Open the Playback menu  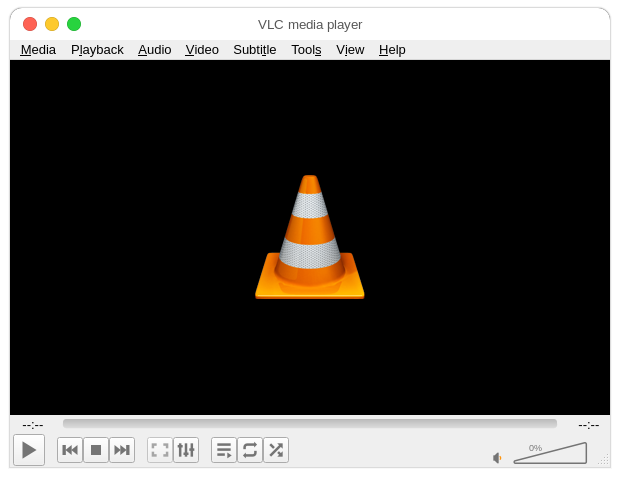point(97,50)
